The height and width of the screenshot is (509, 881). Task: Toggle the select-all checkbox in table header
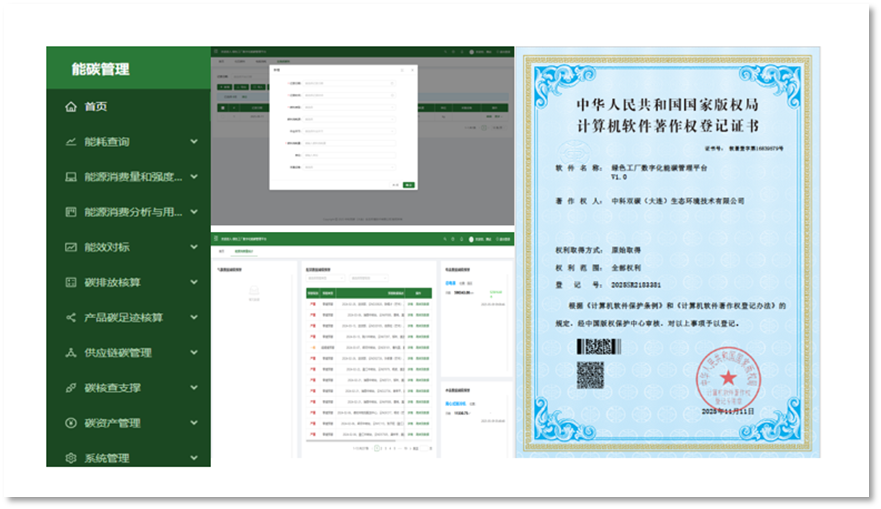220,107
